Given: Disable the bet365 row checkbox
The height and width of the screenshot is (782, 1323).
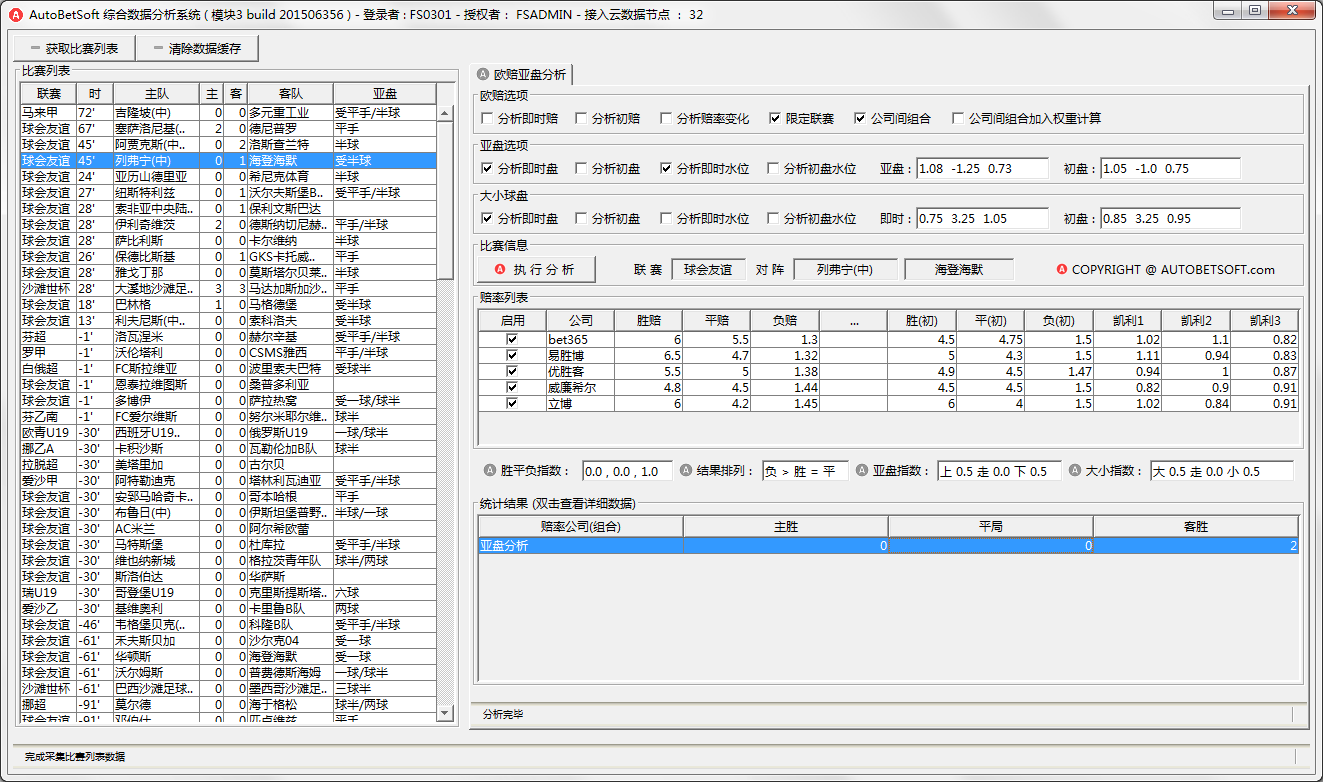Looking at the screenshot, I should 512,340.
